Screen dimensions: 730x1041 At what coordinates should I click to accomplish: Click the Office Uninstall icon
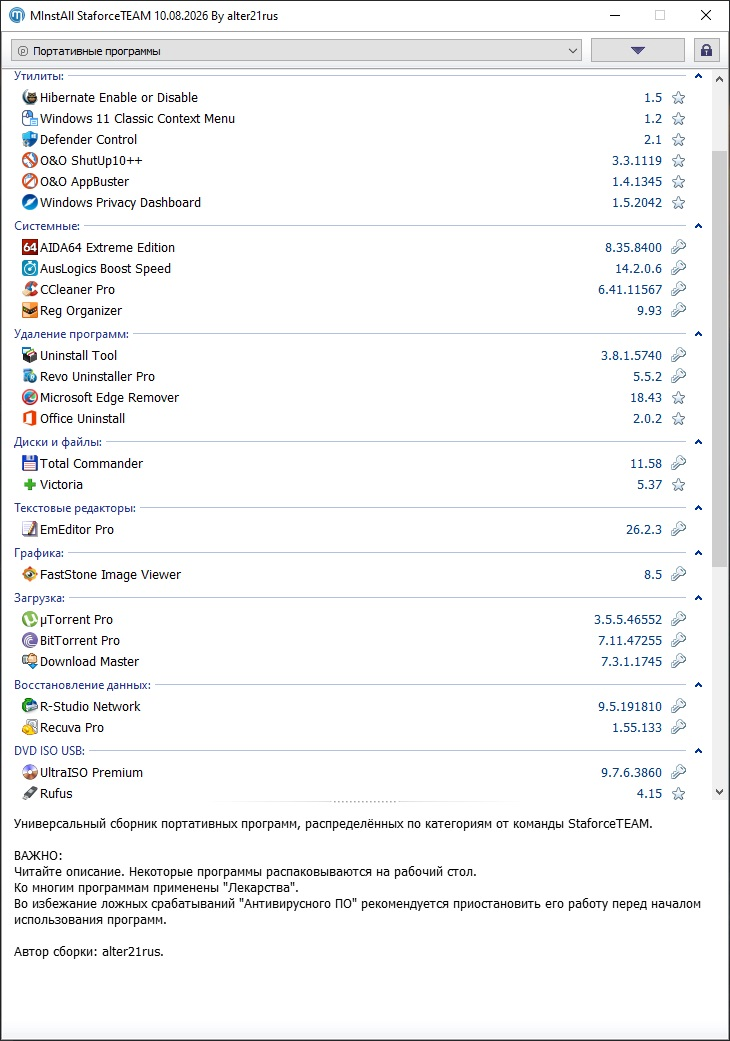point(29,418)
